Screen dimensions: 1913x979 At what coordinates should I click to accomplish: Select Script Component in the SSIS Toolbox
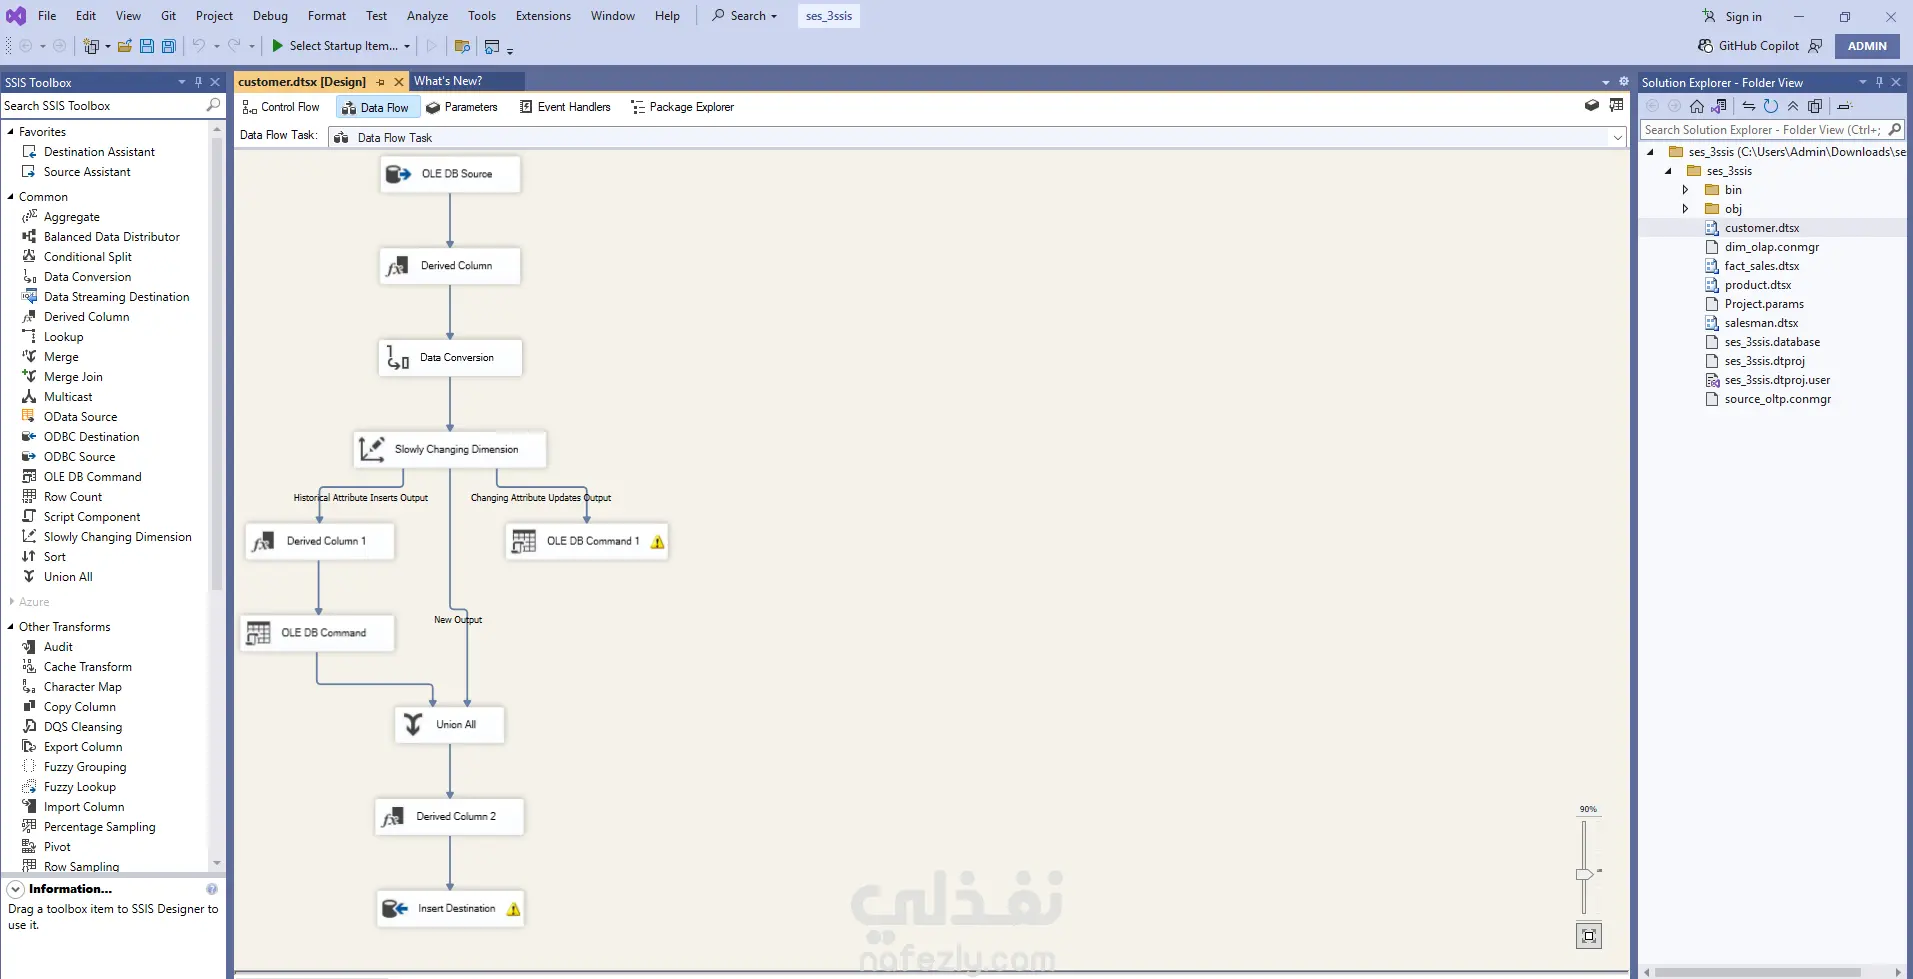tap(92, 517)
